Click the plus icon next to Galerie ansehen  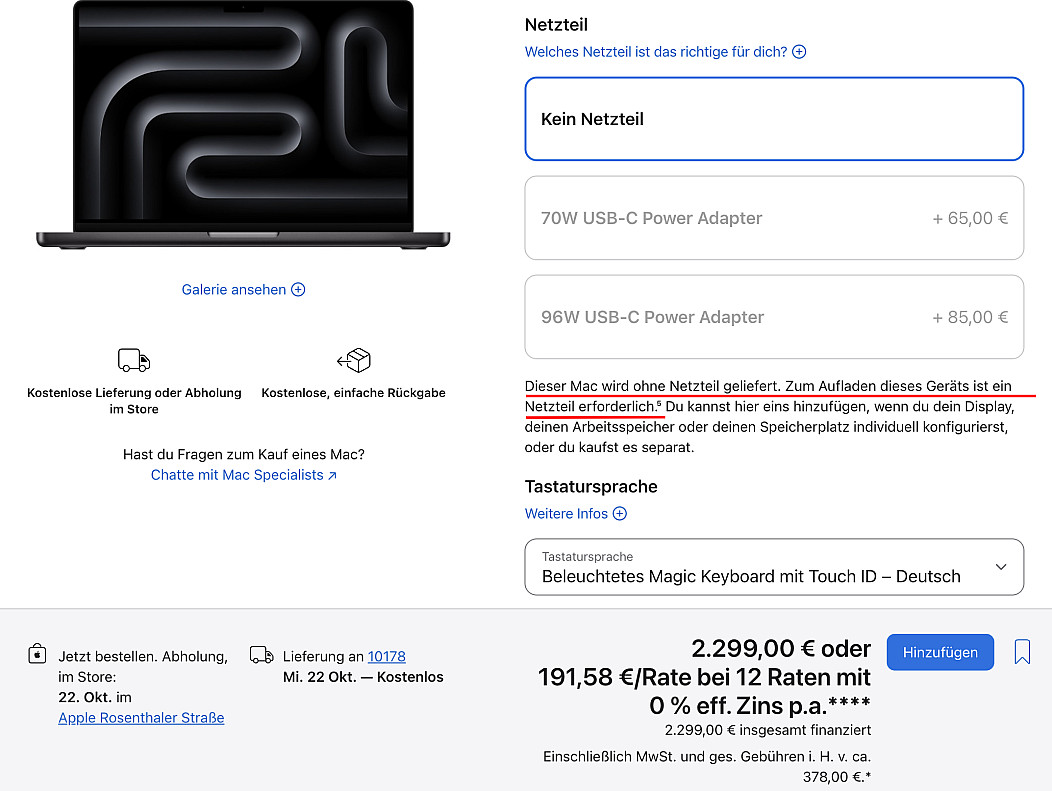coord(298,290)
